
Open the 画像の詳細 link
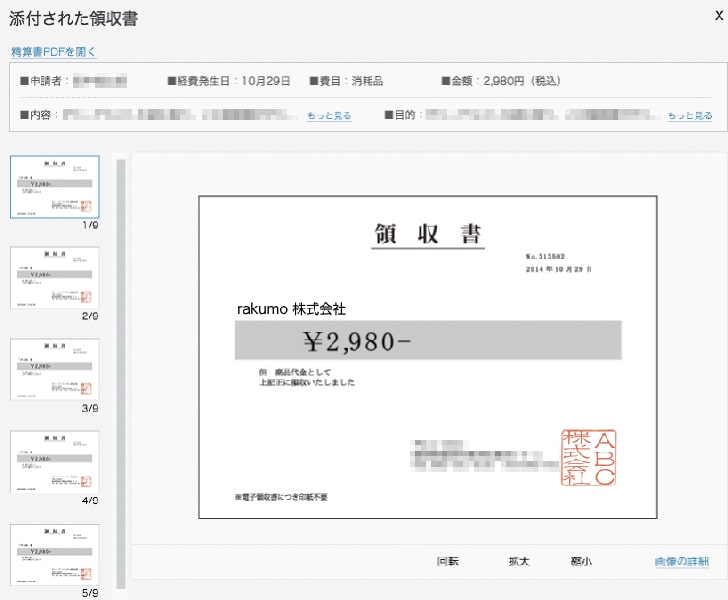tap(682, 561)
